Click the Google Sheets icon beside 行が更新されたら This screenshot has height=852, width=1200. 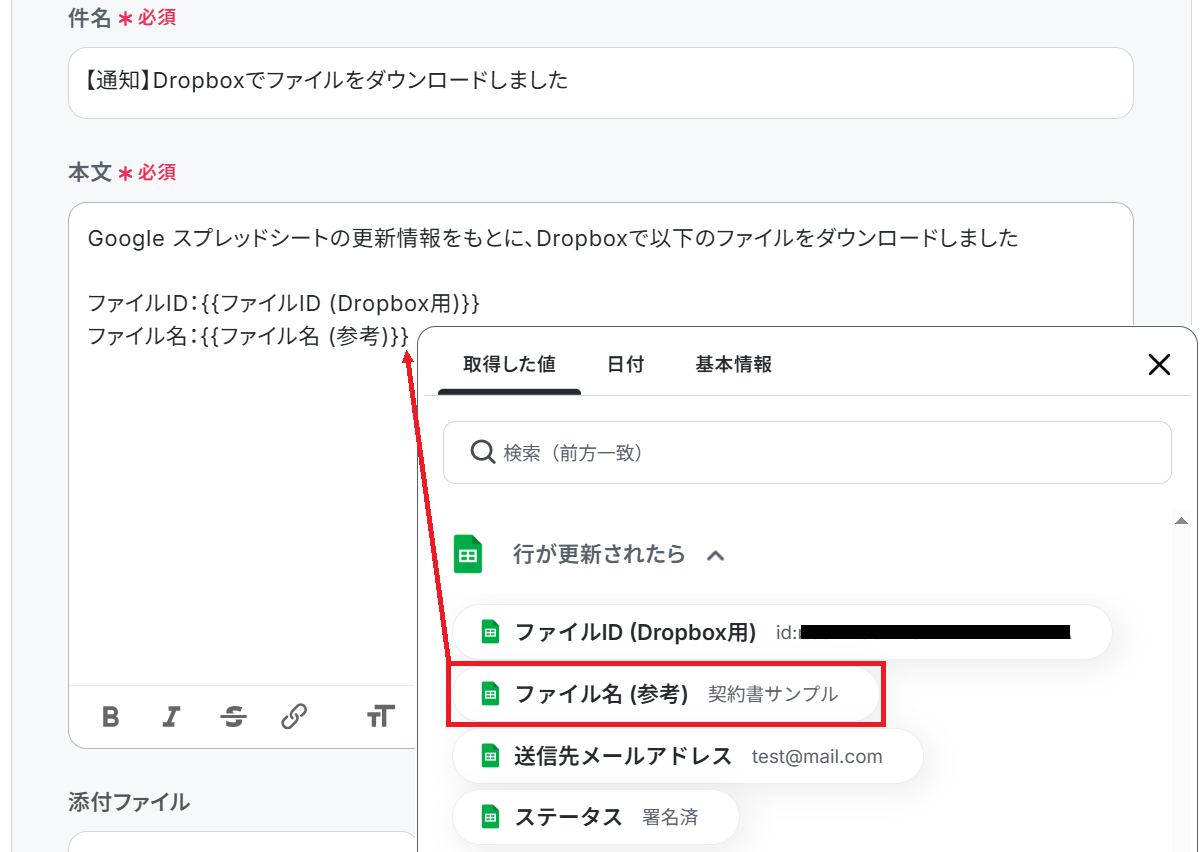coord(468,554)
